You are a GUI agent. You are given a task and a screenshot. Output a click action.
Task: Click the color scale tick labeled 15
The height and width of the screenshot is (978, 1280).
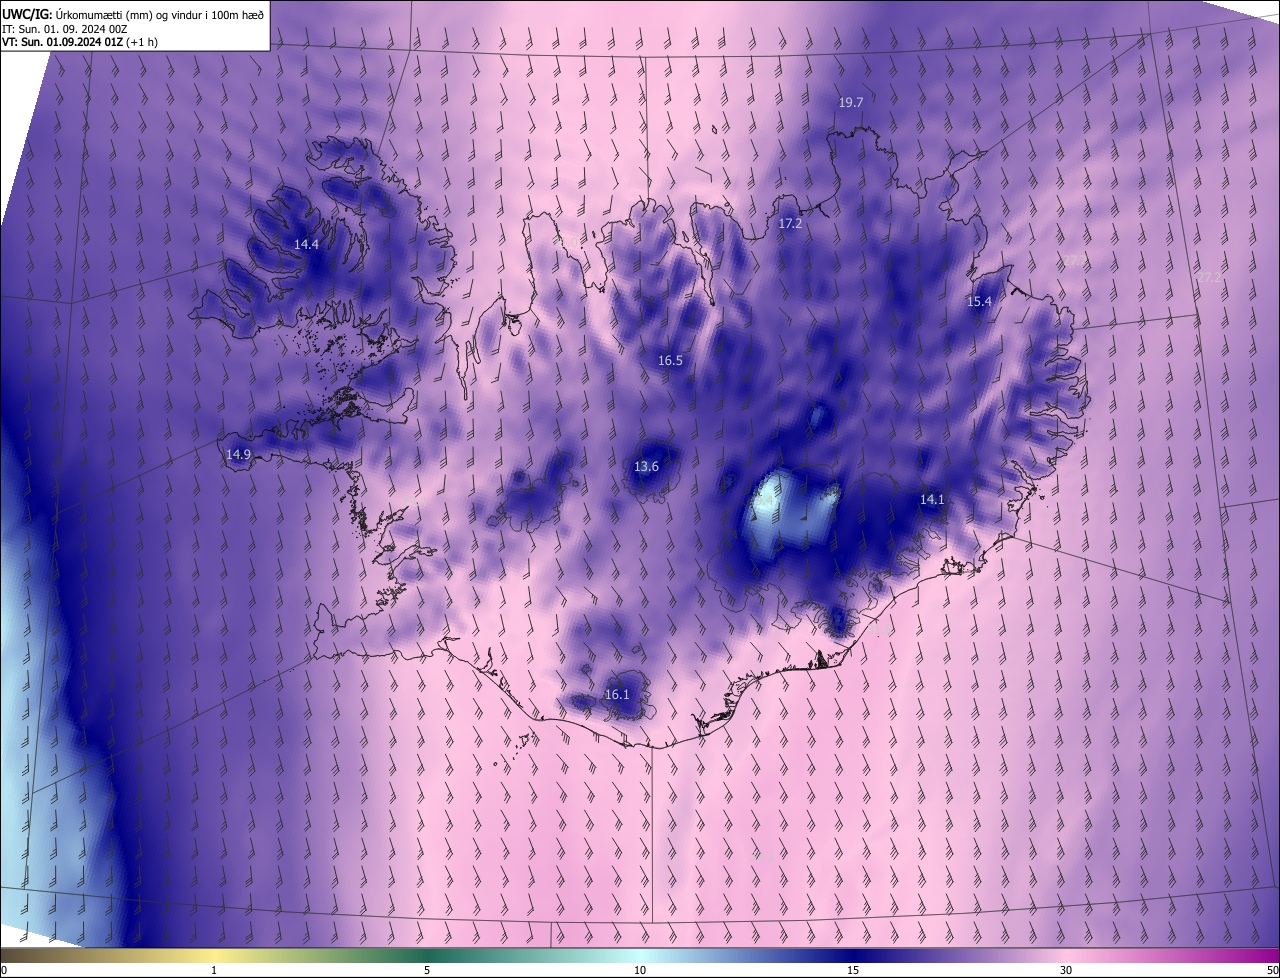pos(853,970)
